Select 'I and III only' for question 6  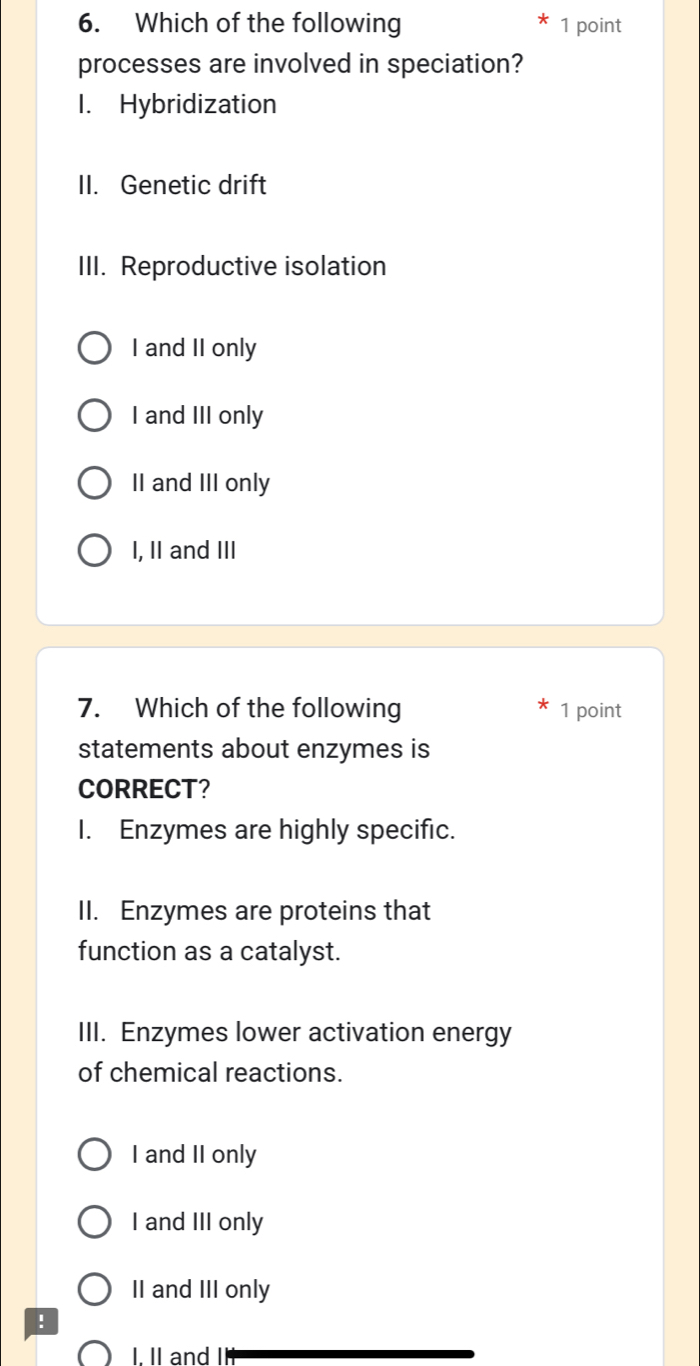(x=94, y=415)
